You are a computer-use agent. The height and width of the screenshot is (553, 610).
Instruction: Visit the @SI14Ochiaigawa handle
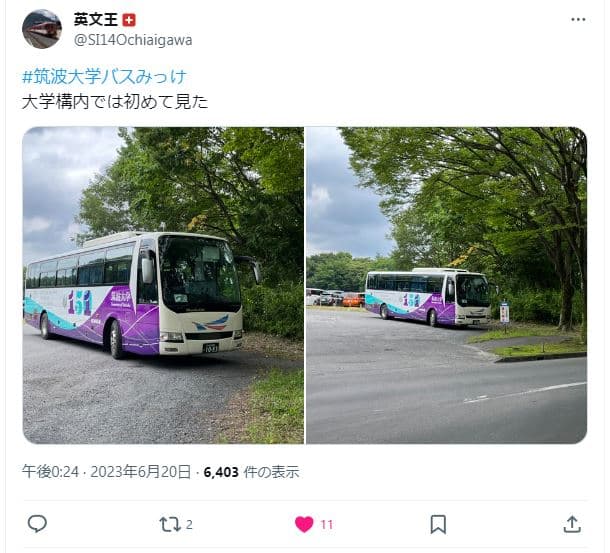point(133,40)
